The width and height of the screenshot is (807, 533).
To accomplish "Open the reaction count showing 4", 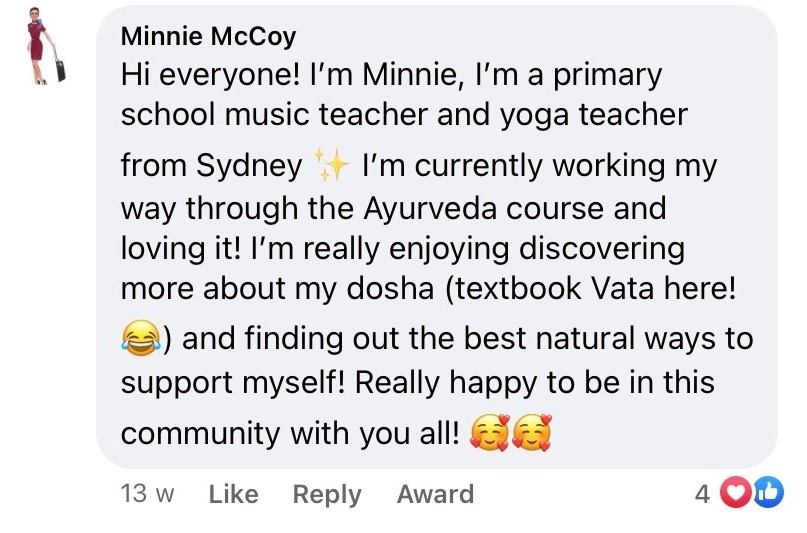I will tap(702, 493).
